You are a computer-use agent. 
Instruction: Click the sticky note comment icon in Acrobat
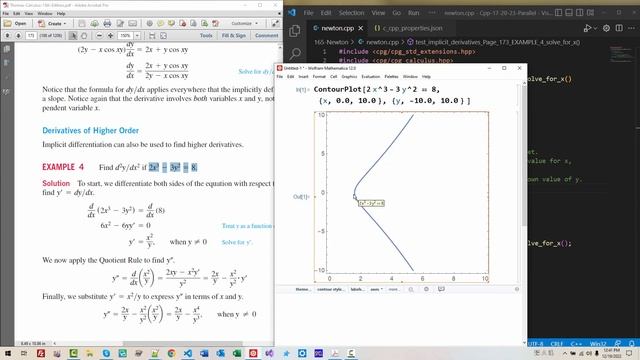coord(161,24)
